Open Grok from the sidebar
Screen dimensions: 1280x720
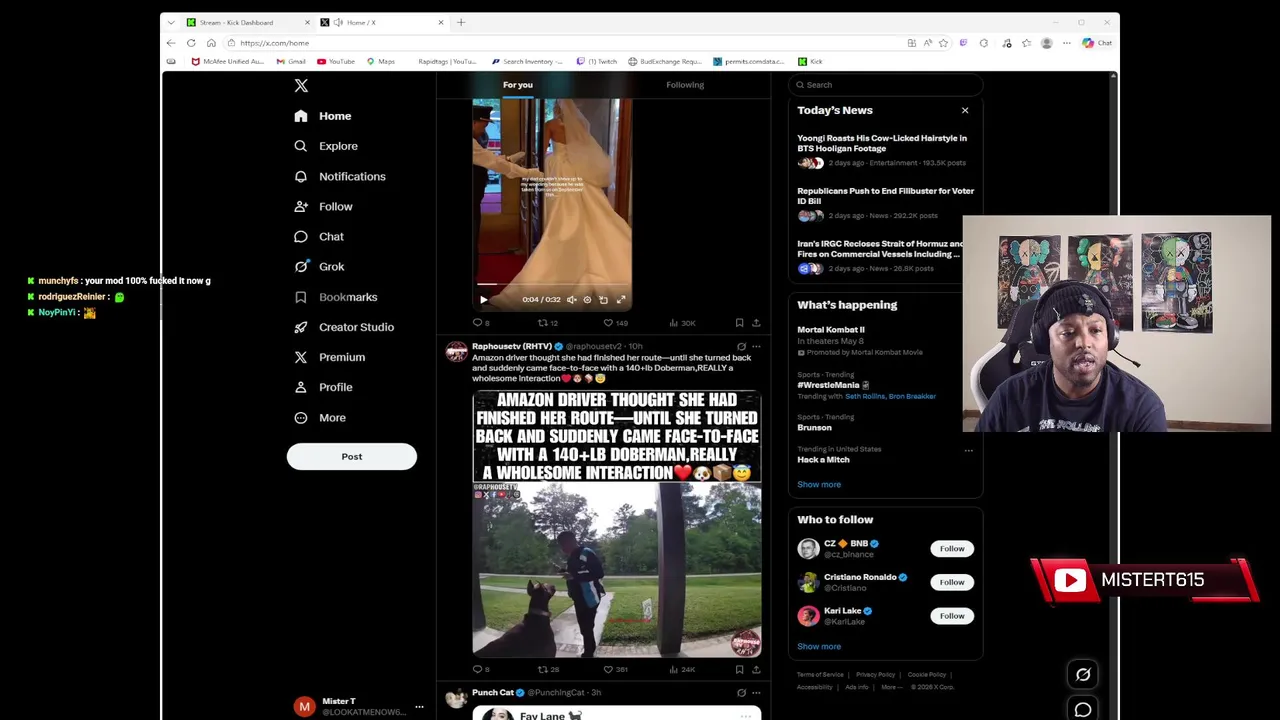[x=319, y=267]
